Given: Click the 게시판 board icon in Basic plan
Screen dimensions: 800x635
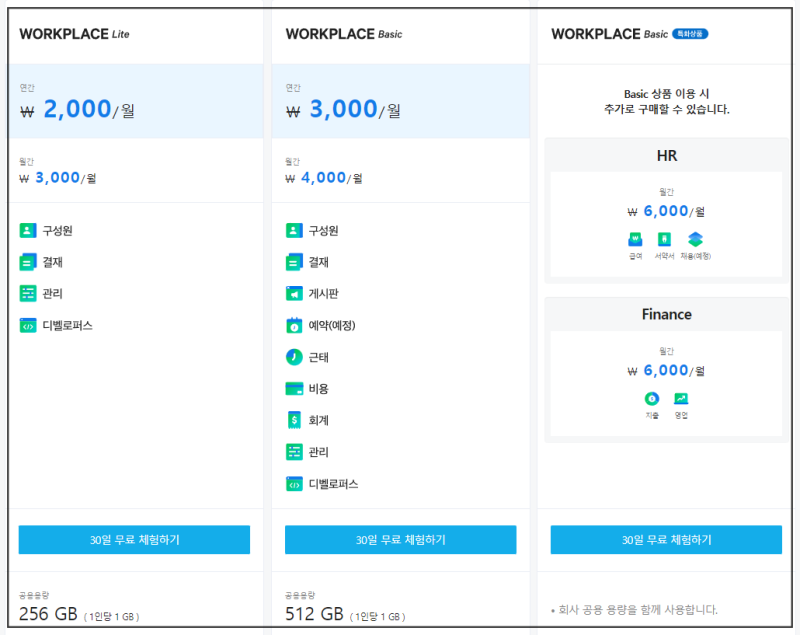Looking at the screenshot, I should coord(294,293).
